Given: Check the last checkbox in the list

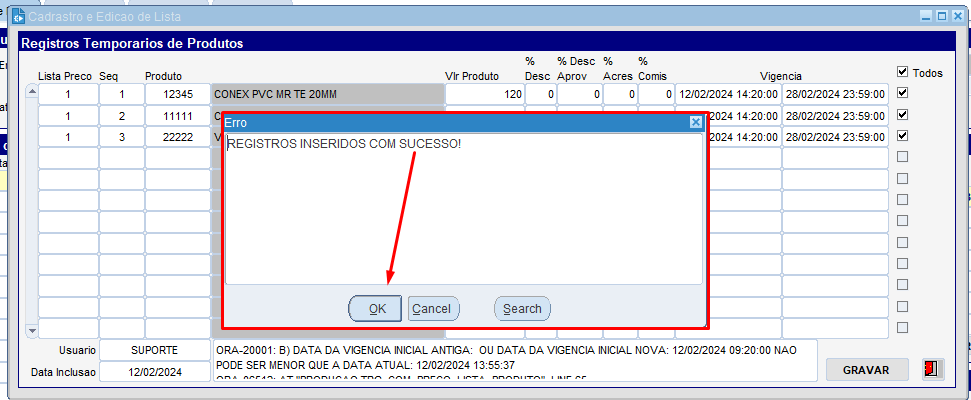Looking at the screenshot, I should (902, 327).
